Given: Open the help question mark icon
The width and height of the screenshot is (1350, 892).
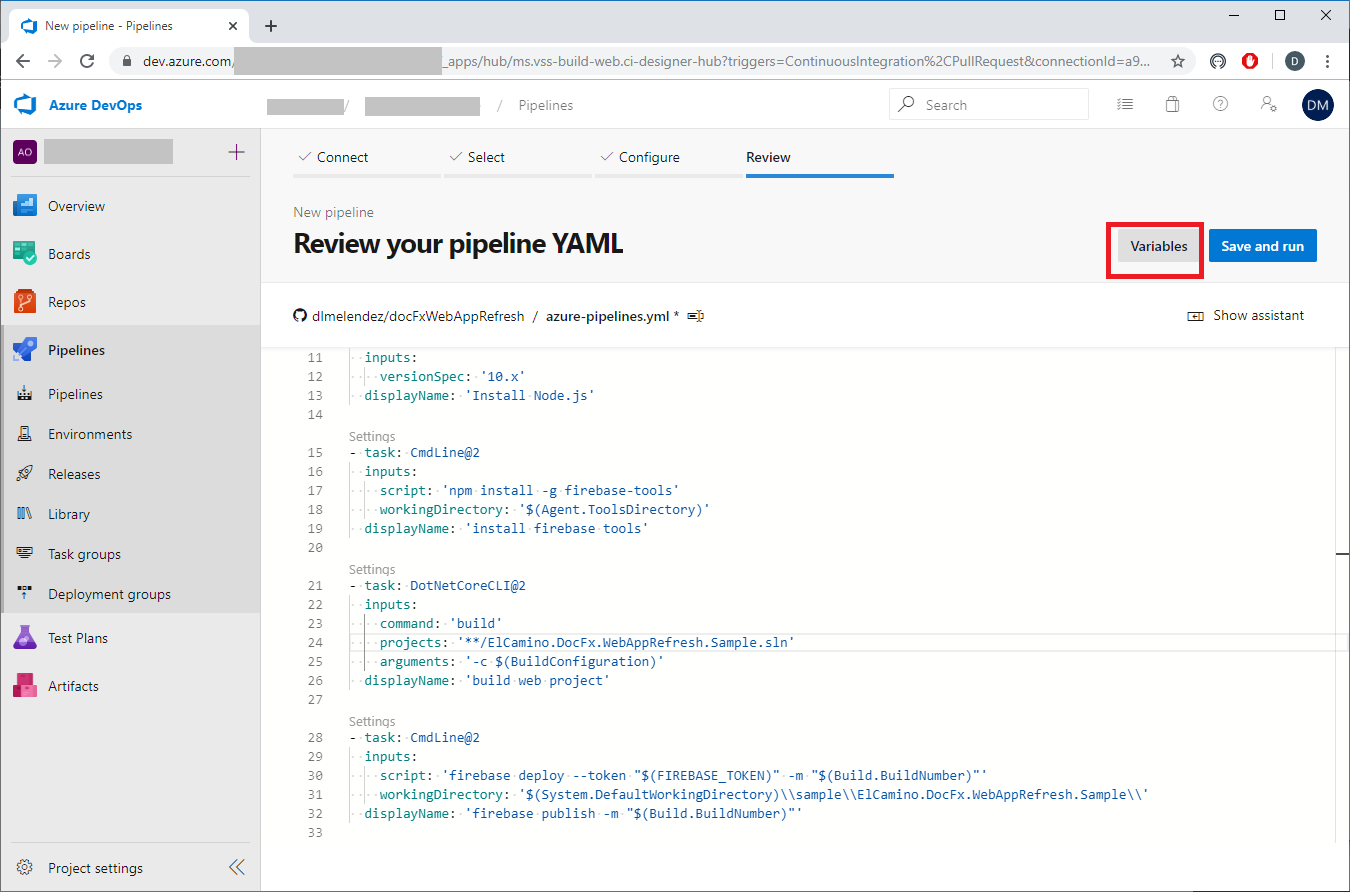Looking at the screenshot, I should [1220, 105].
